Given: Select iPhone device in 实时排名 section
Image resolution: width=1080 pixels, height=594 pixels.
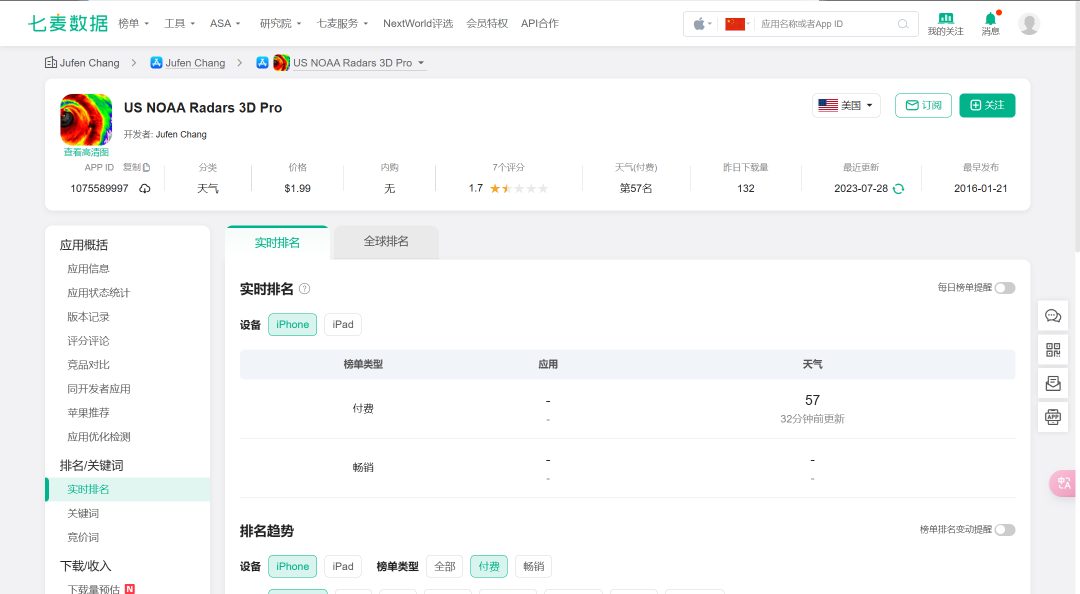Looking at the screenshot, I should [293, 325].
